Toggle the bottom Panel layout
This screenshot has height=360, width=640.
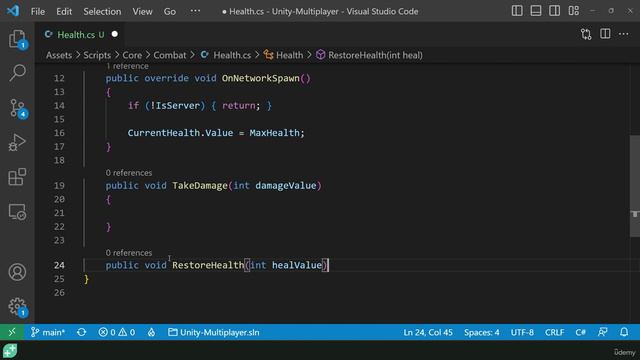536,11
